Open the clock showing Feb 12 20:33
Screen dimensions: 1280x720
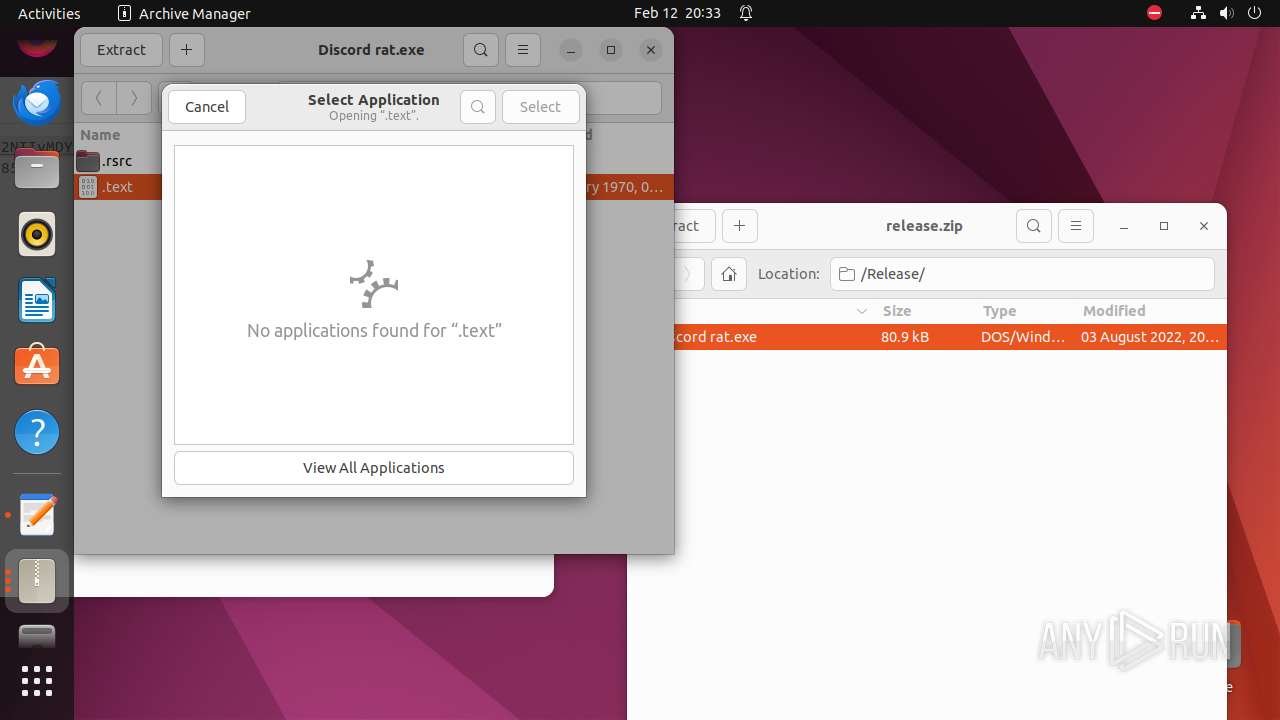pyautogui.click(x=677, y=13)
